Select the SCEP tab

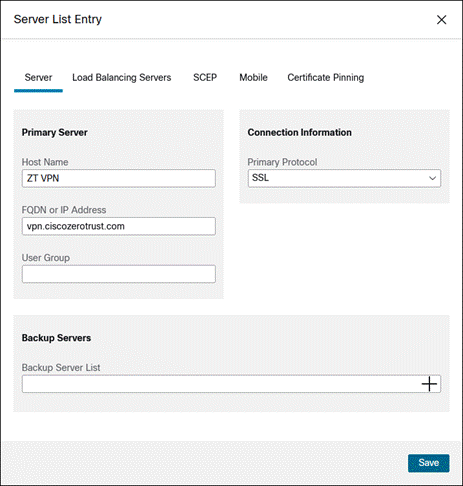(x=205, y=78)
